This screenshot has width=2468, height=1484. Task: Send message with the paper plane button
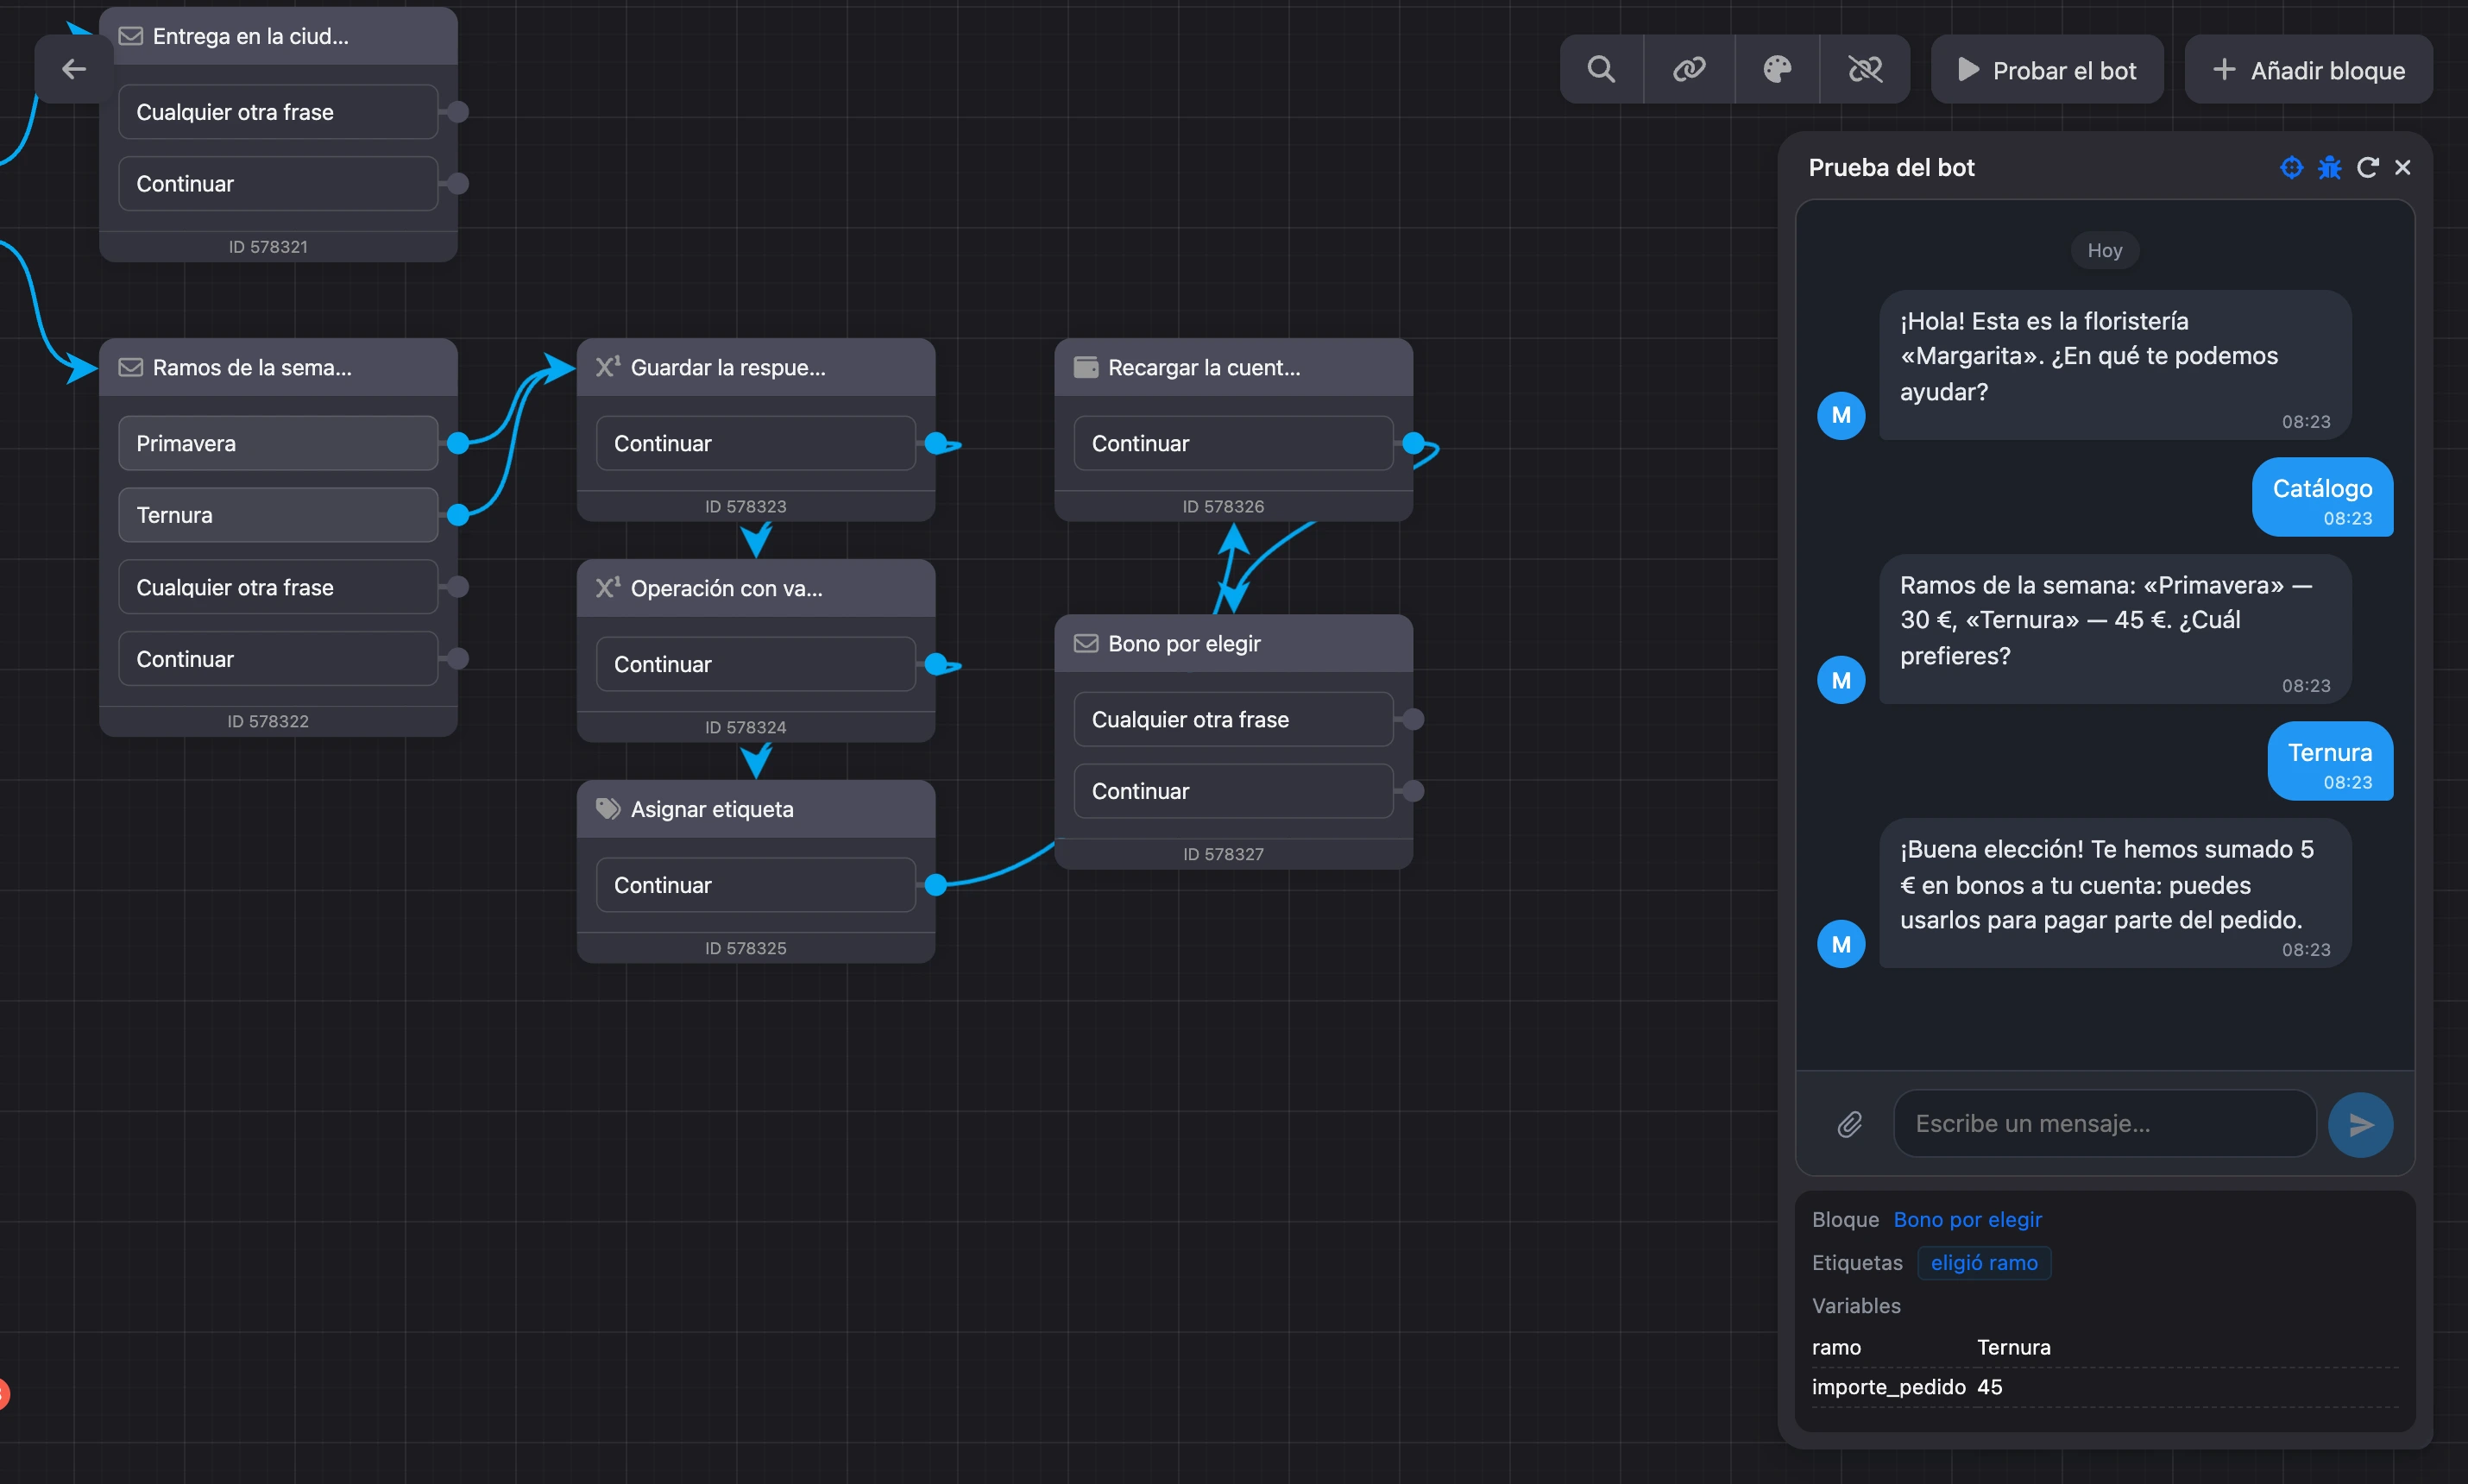pos(2360,1124)
